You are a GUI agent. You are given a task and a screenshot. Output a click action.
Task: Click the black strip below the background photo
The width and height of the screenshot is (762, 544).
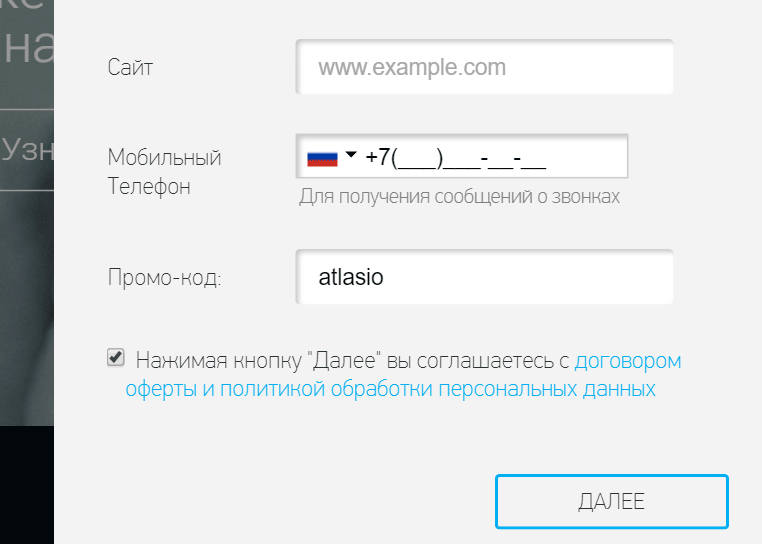point(26,485)
